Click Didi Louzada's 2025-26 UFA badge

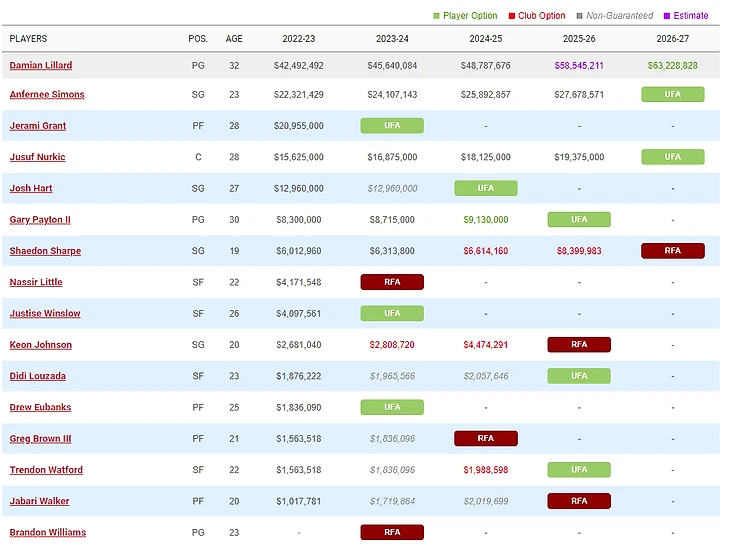579,376
